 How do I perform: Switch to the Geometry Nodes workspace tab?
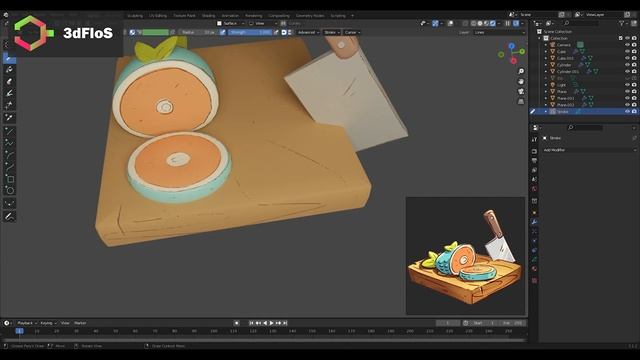click(310, 16)
